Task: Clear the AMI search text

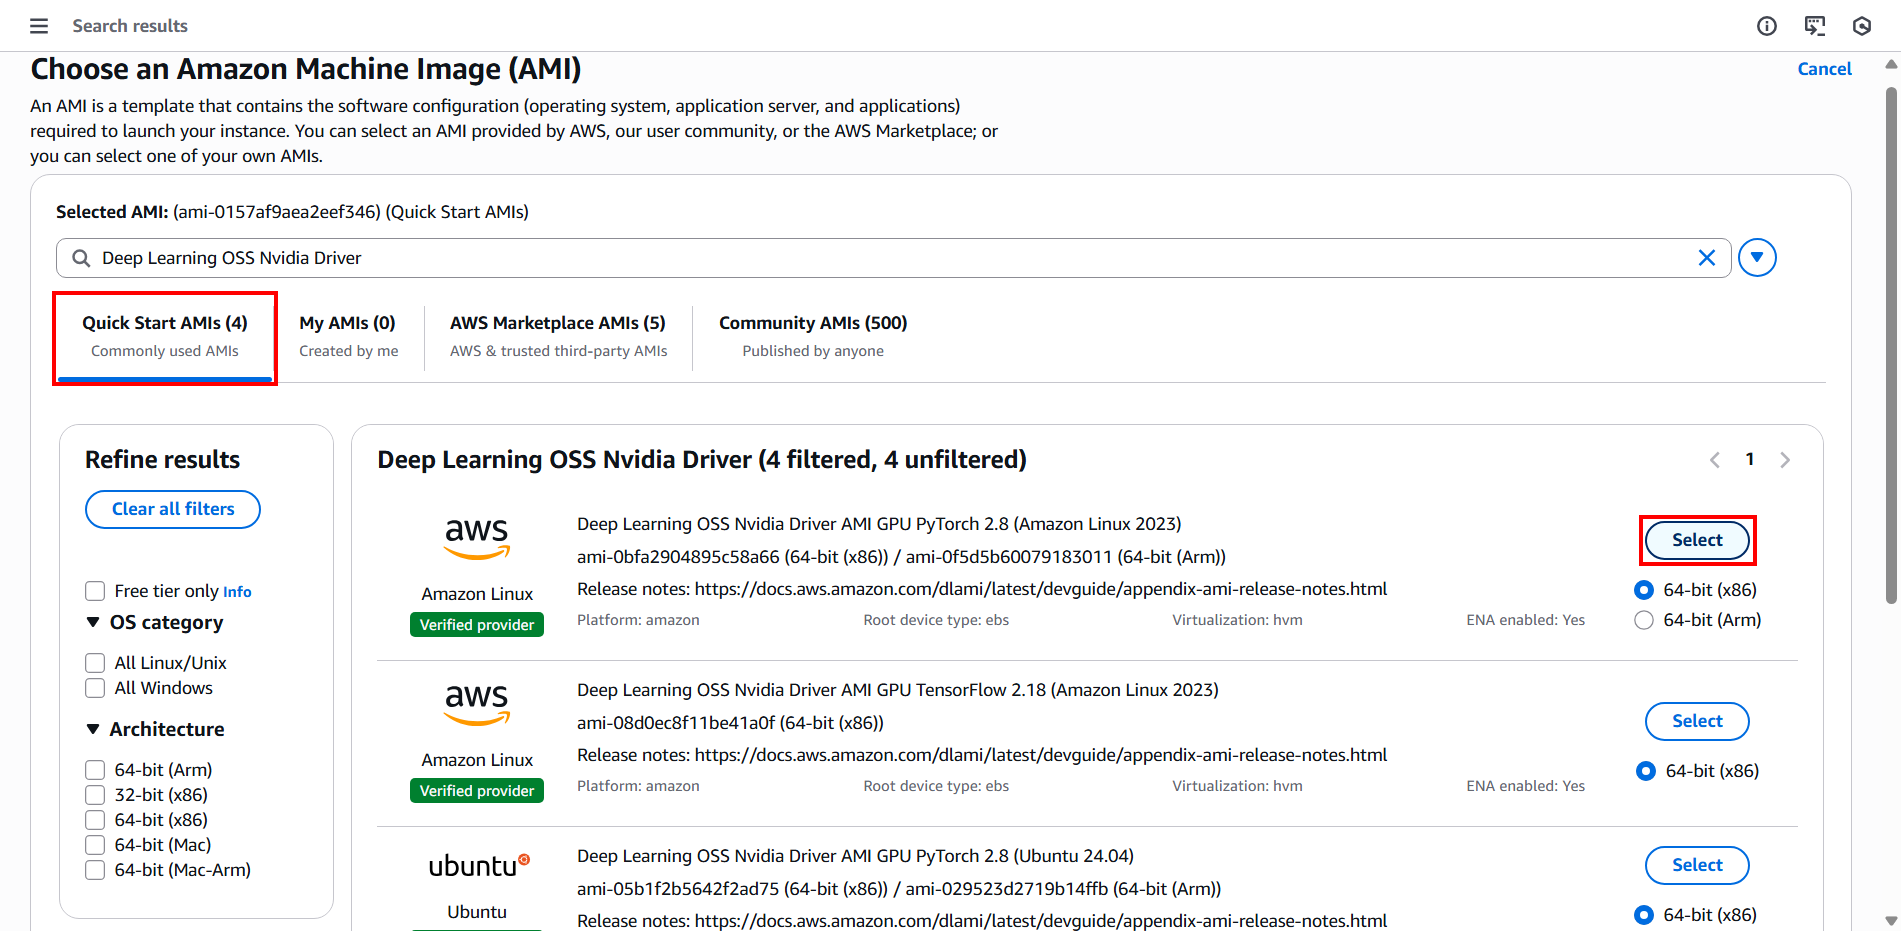Action: [1707, 258]
